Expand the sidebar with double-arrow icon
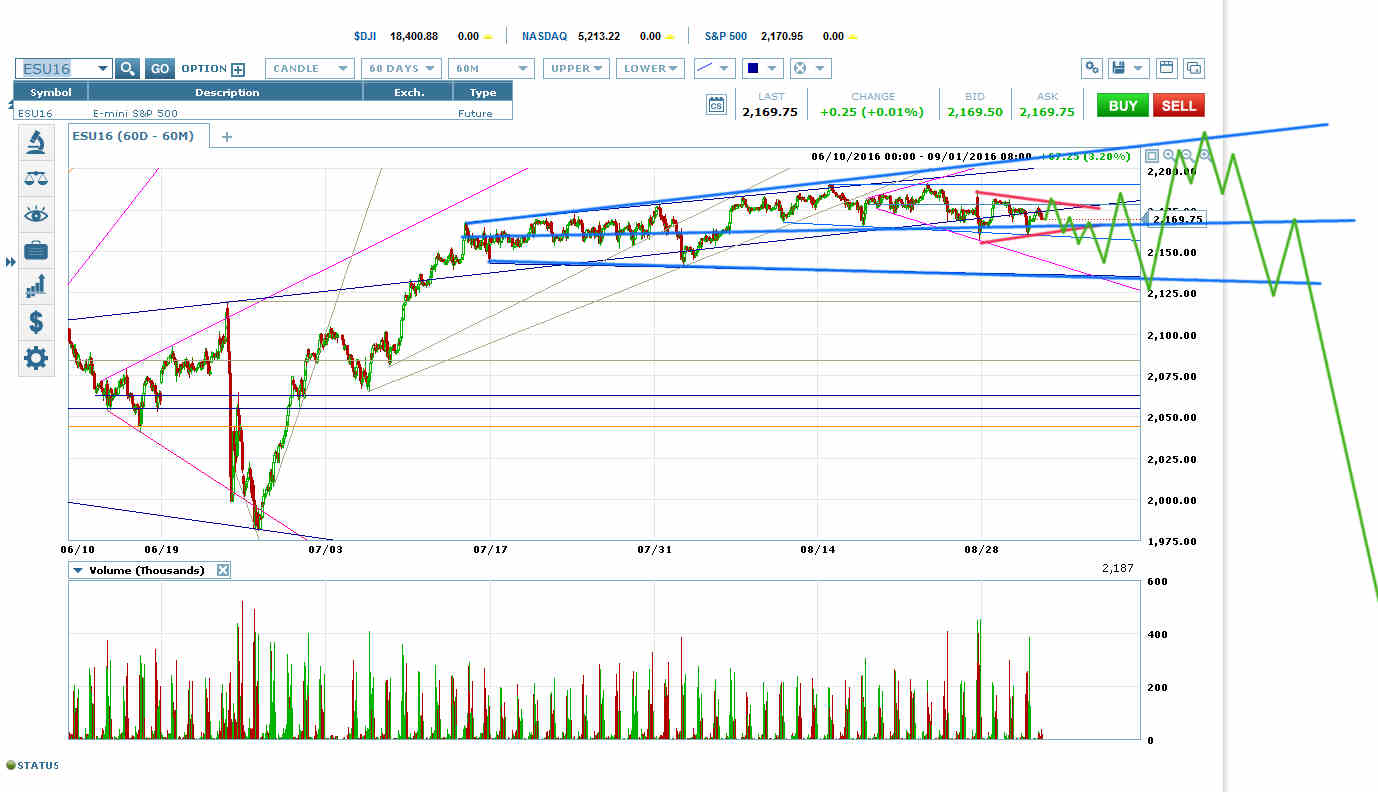Image resolution: width=1378 pixels, height=792 pixels. coord(11,262)
